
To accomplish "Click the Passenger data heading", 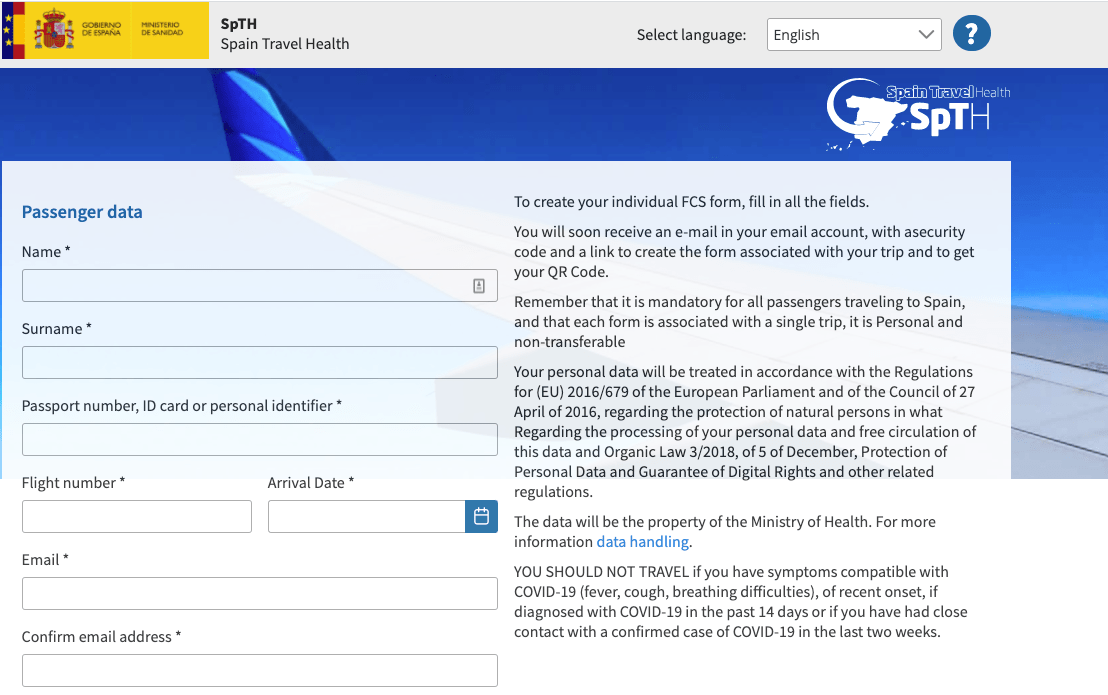I will (82, 212).
